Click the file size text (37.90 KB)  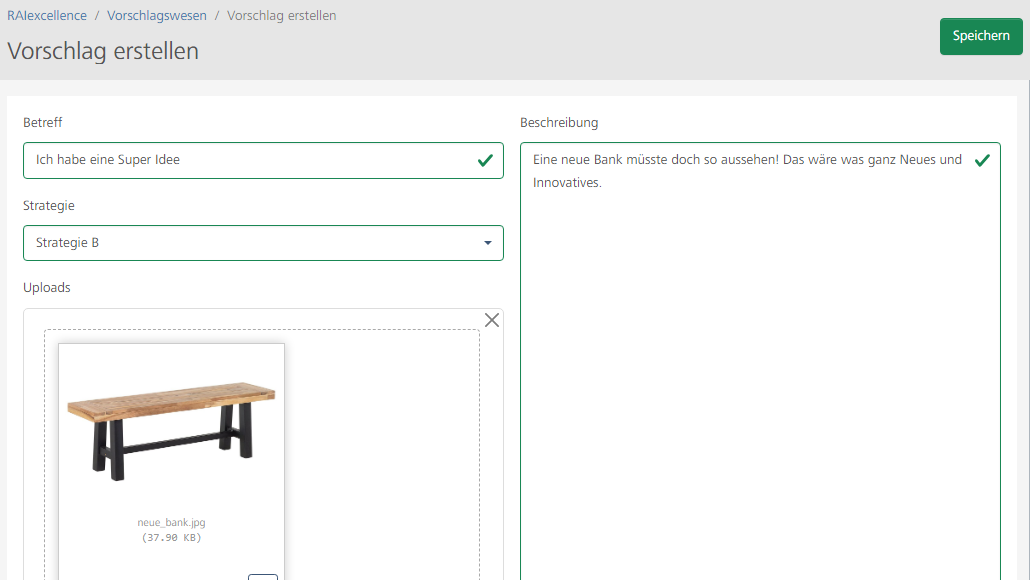pyautogui.click(x=171, y=538)
